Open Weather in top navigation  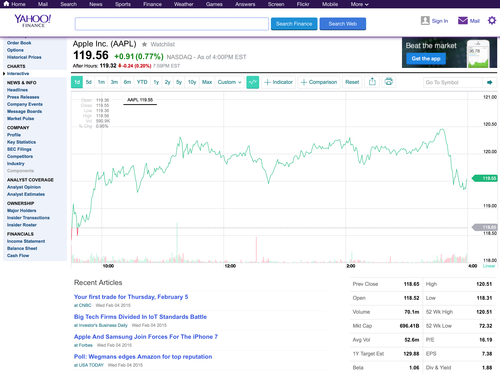pos(184,4)
